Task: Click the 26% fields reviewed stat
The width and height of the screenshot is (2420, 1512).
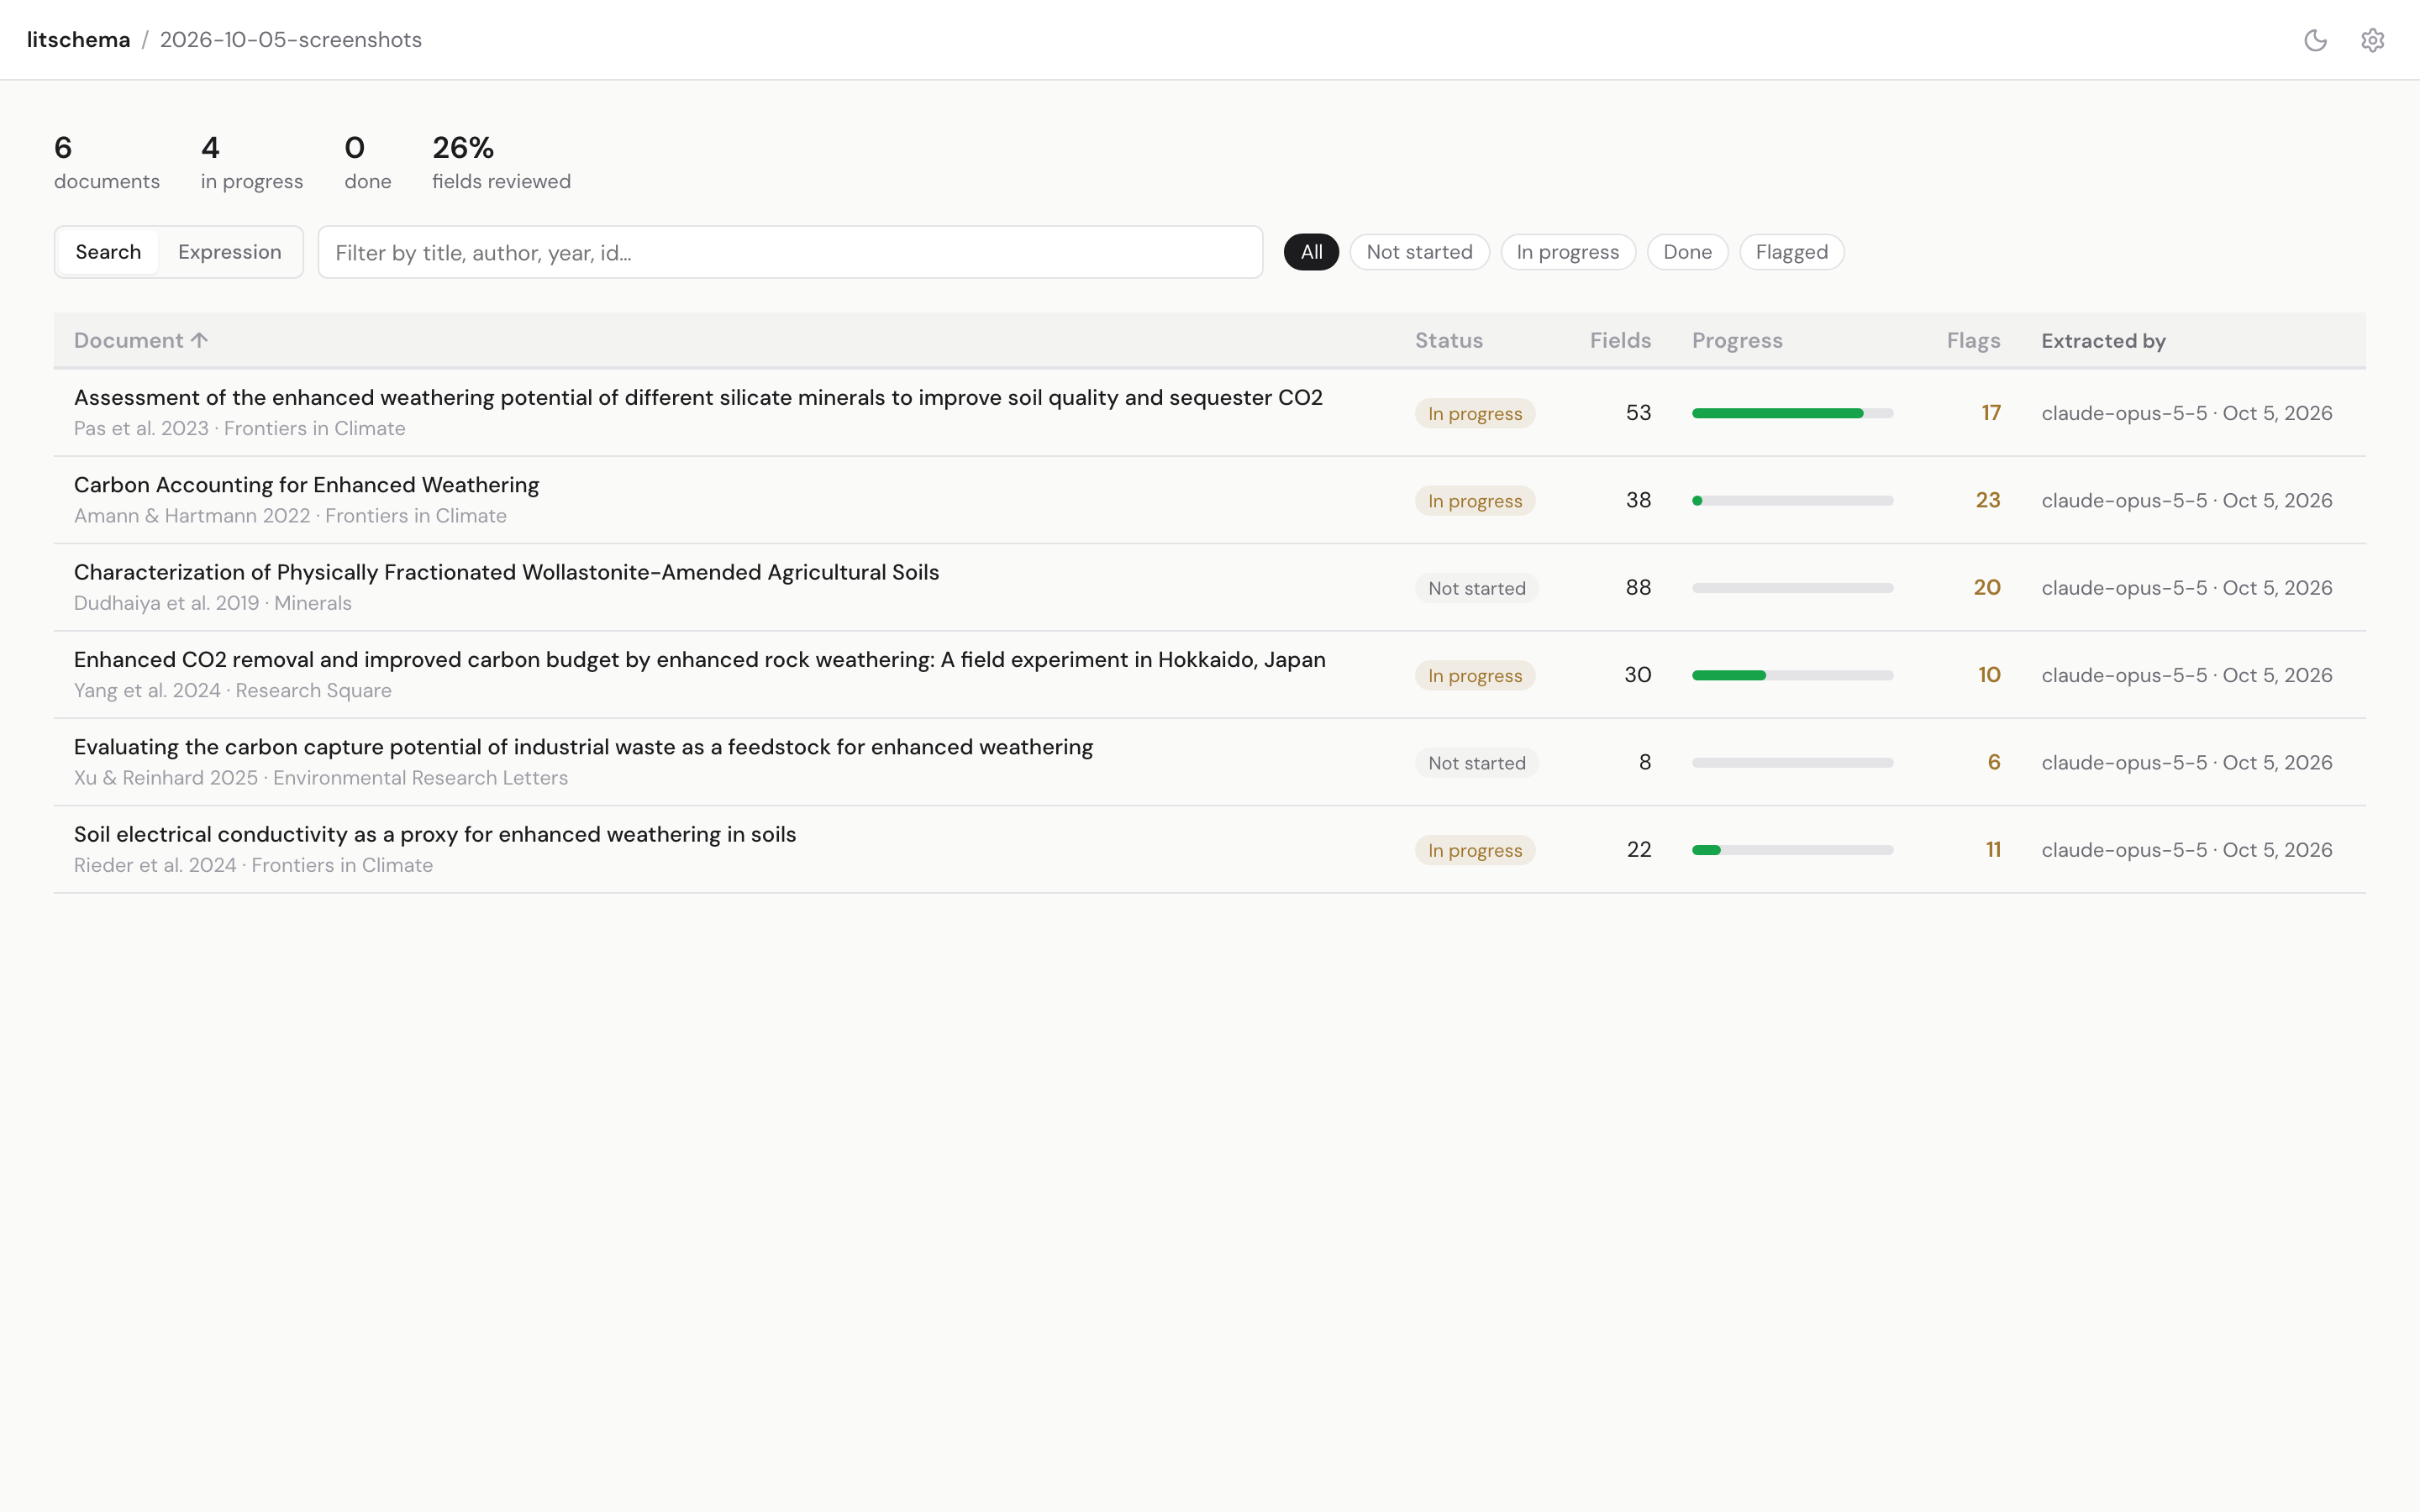Action: (x=501, y=162)
